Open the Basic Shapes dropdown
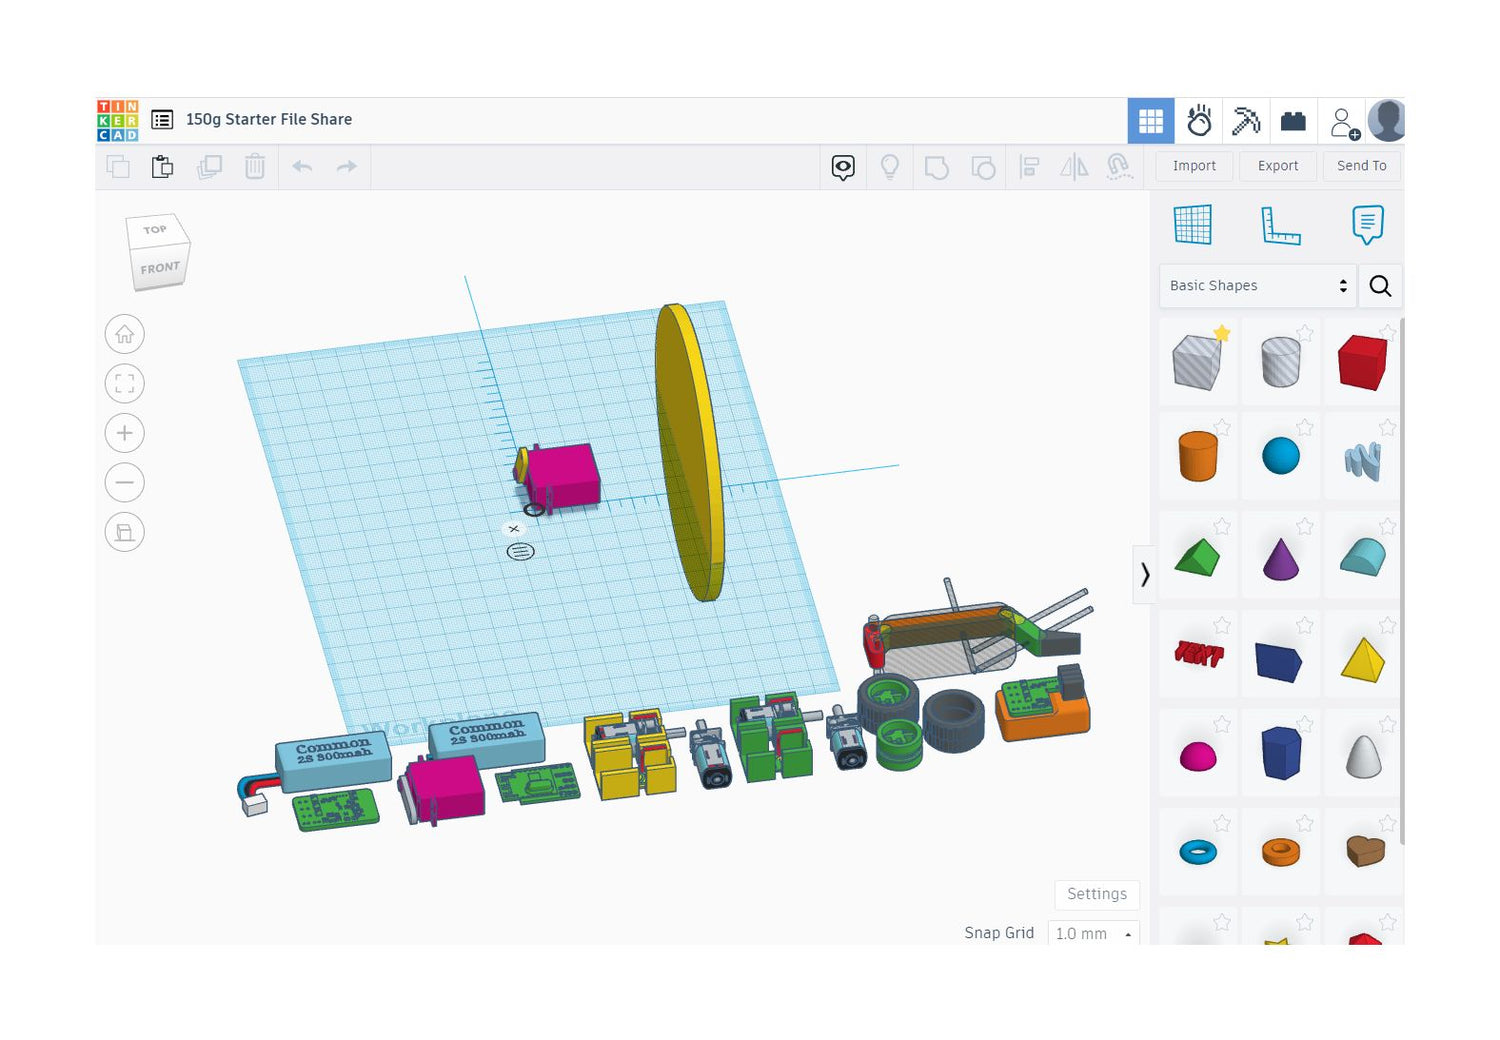 pos(1257,286)
